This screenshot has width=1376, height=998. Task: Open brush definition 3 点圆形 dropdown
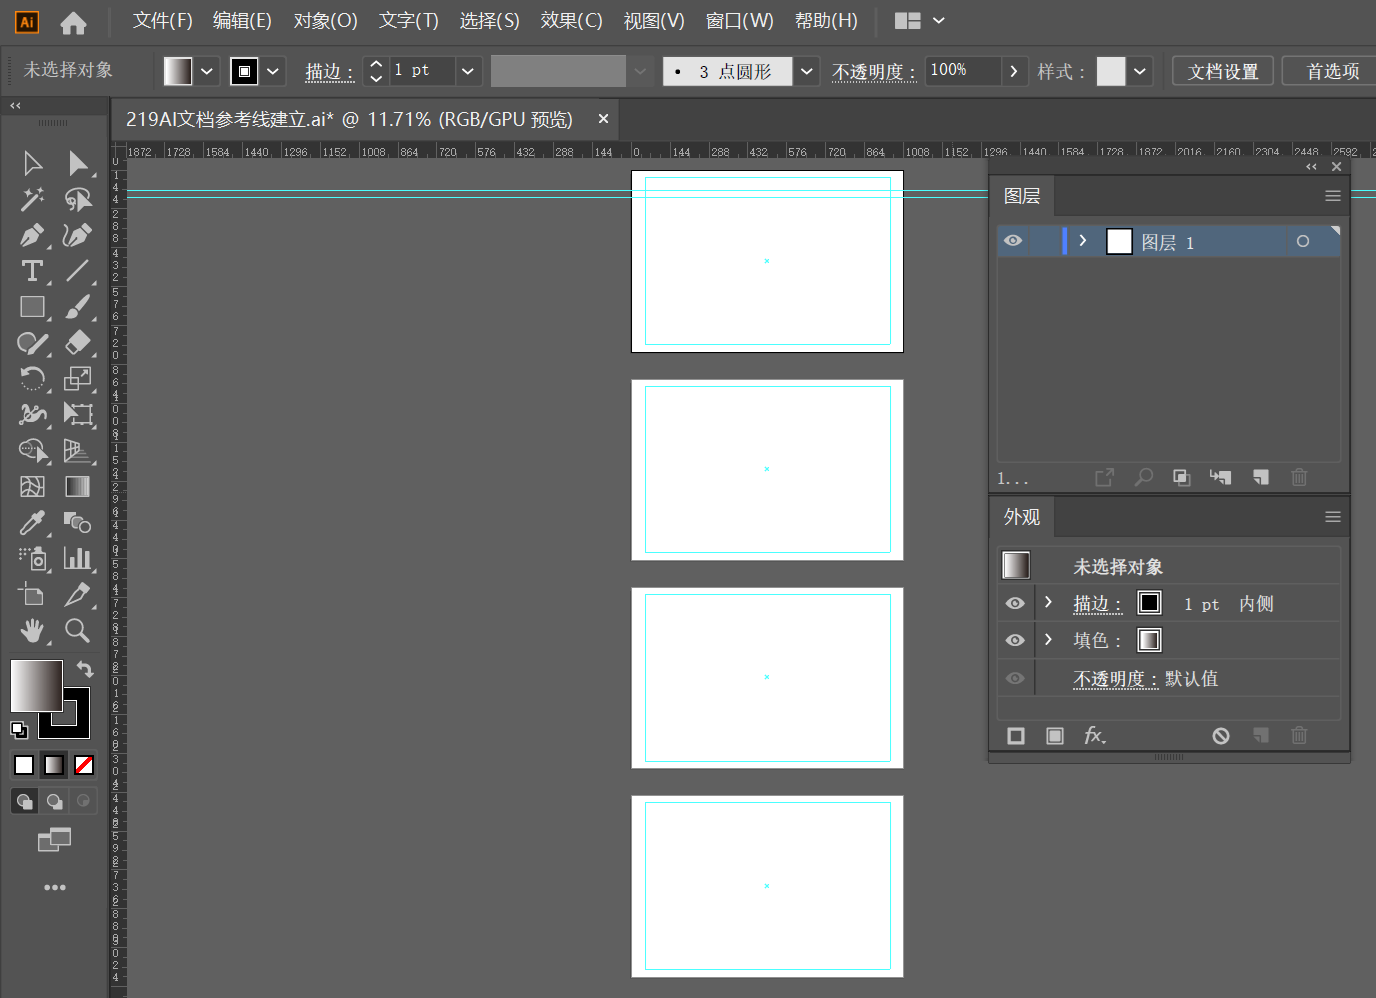(x=807, y=71)
